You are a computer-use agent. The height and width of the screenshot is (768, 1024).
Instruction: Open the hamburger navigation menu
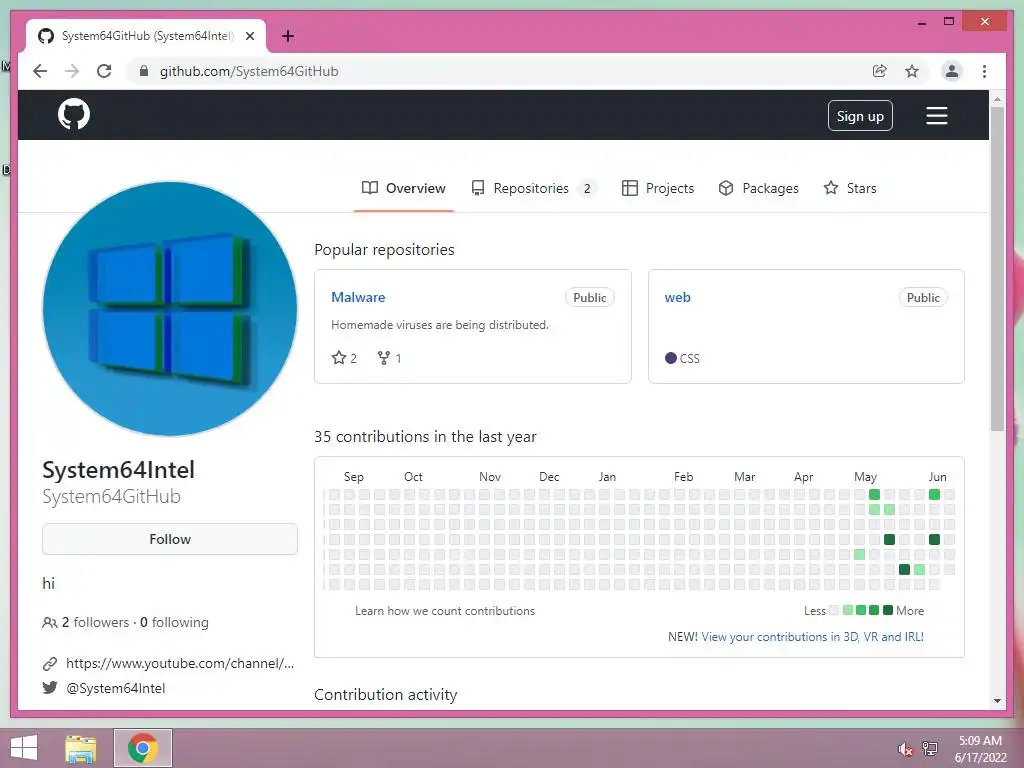936,116
